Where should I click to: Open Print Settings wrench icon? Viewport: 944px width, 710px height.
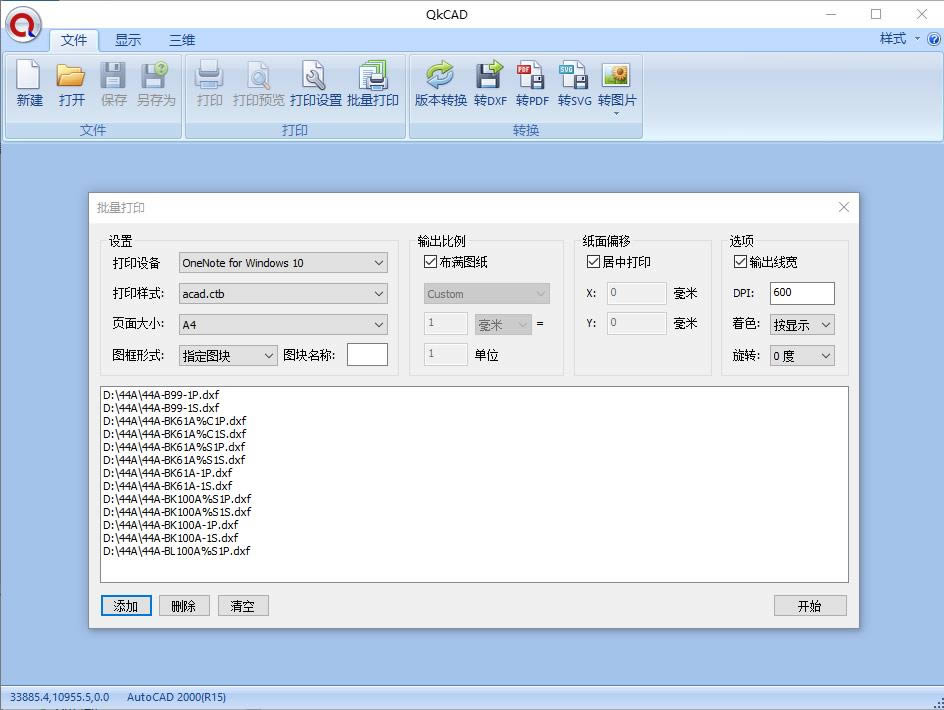[x=315, y=75]
